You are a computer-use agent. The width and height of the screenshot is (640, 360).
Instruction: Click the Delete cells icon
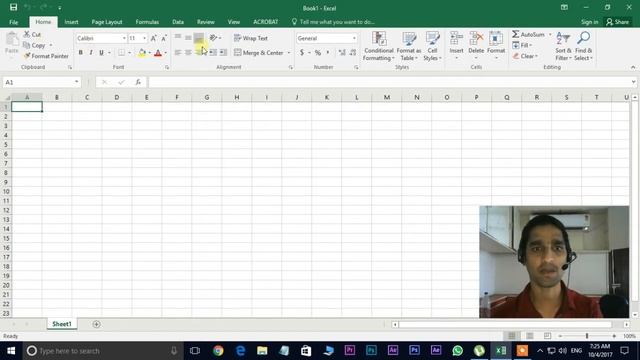point(476,39)
